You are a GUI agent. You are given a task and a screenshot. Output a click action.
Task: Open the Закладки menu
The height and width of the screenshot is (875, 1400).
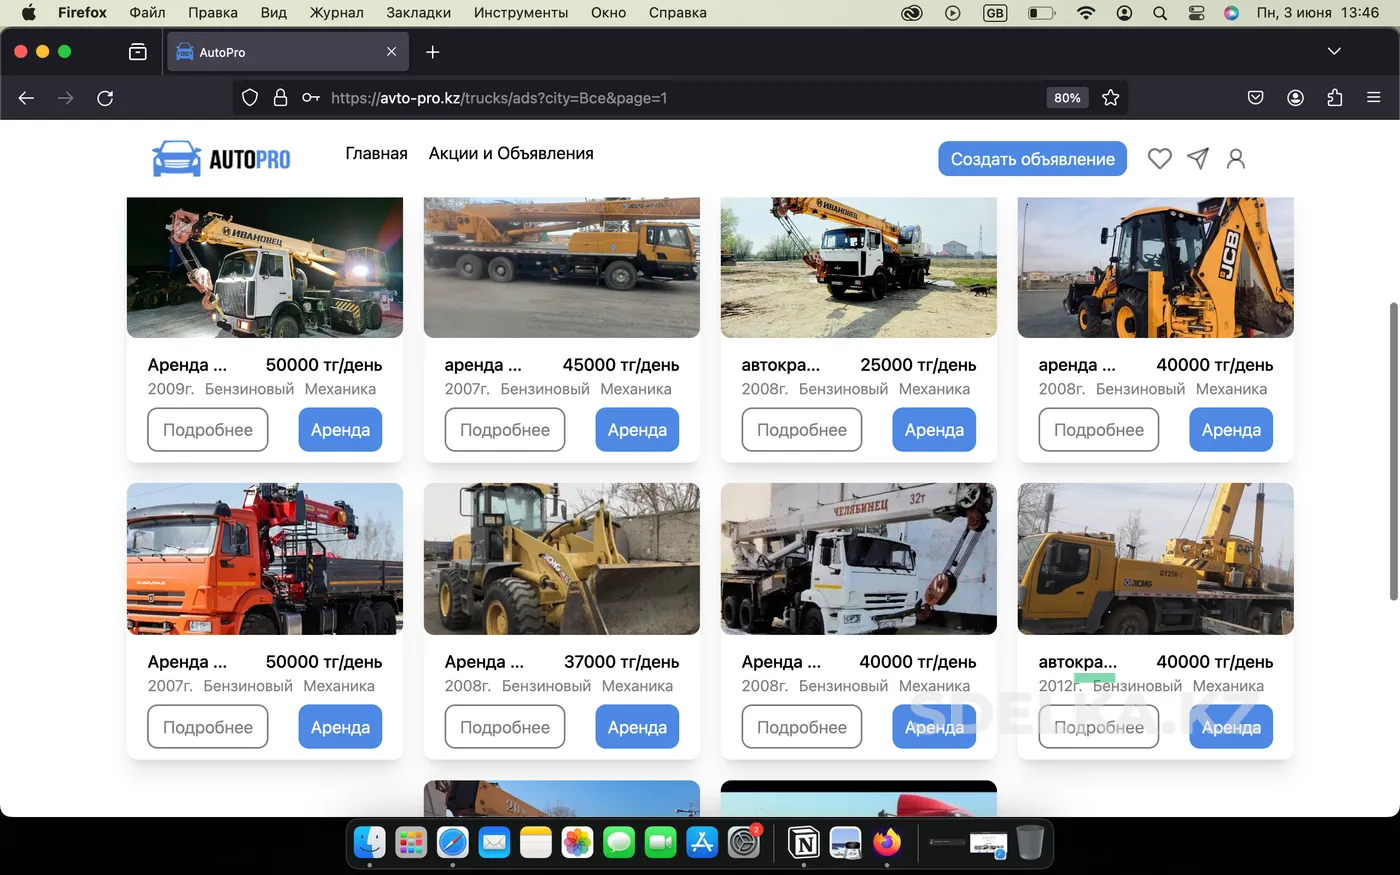[419, 13]
